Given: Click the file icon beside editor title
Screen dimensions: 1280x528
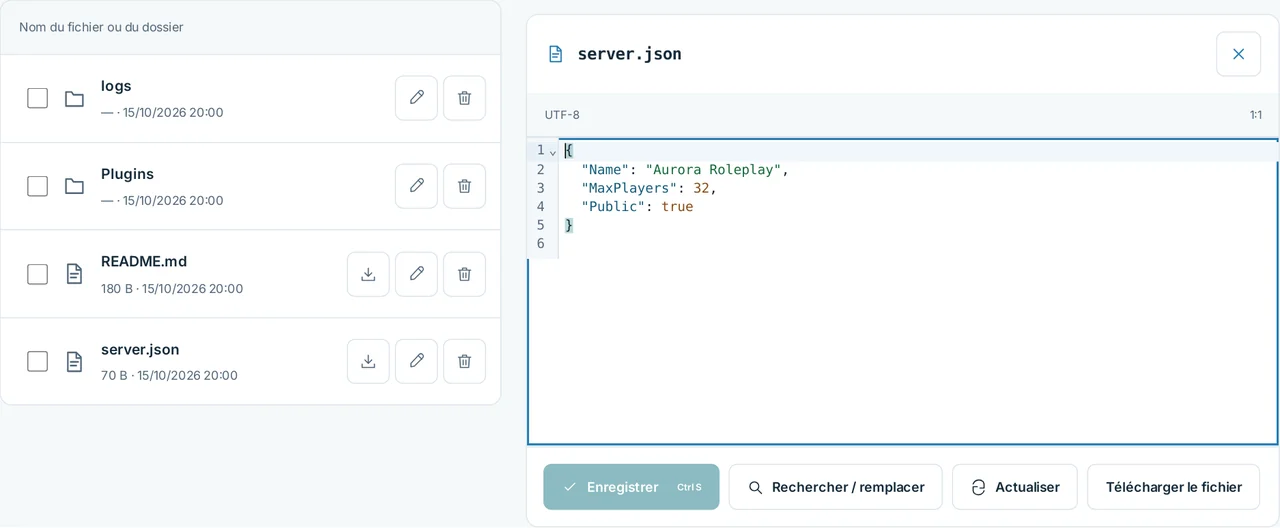Looking at the screenshot, I should pos(556,54).
